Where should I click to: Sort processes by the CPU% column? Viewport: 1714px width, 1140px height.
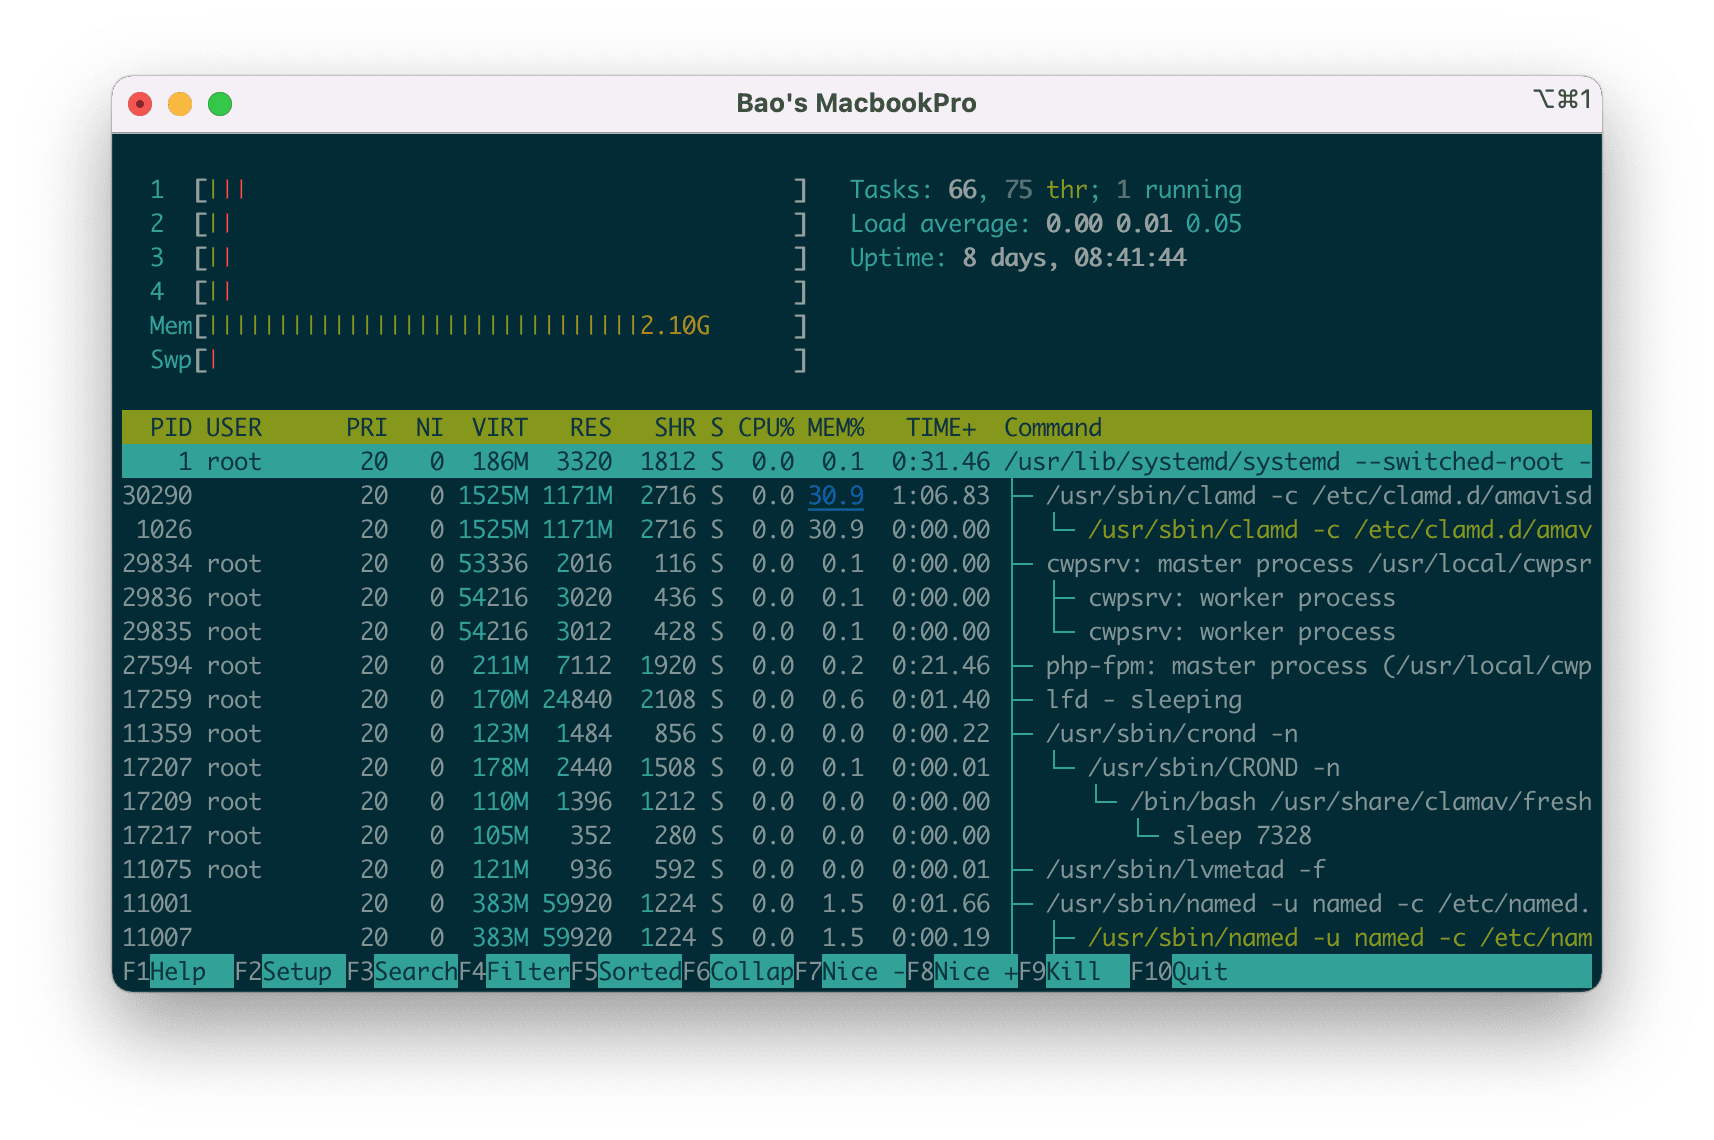coord(766,427)
